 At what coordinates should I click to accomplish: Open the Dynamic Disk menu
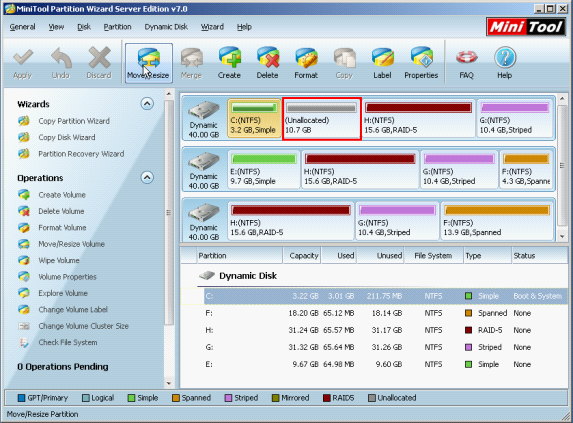(166, 27)
